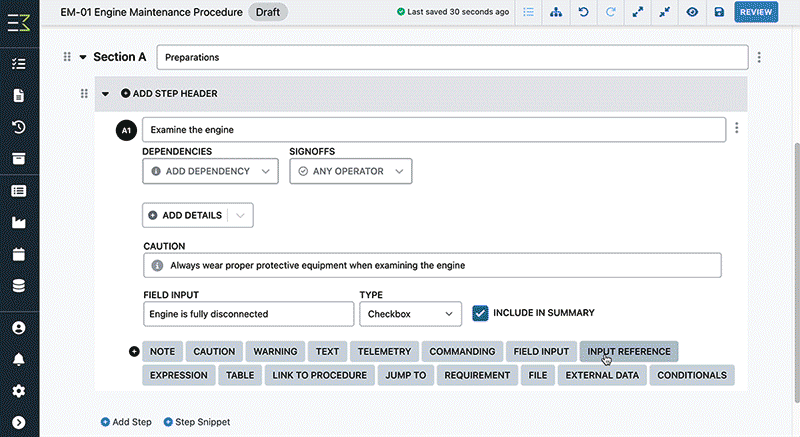Open Section A three-dot options menu
Screen dimensions: 800x437
point(759,57)
